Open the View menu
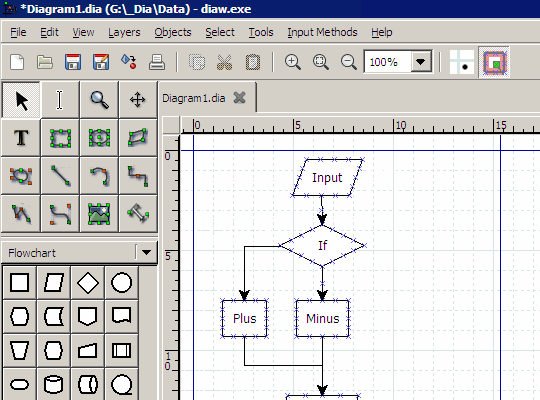Viewport: 540px width, 400px height. pyautogui.click(x=83, y=32)
